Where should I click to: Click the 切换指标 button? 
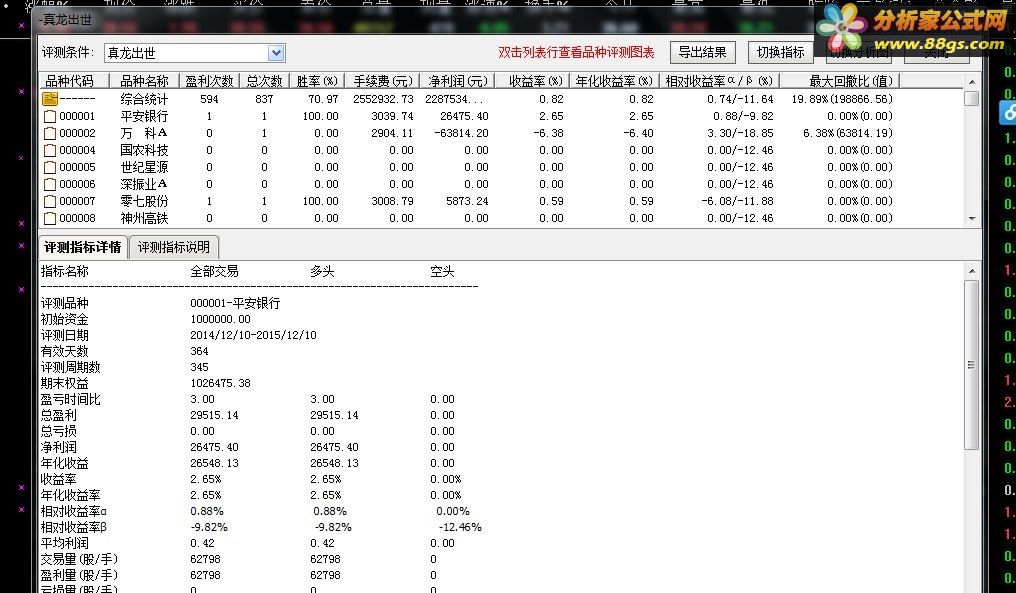(781, 52)
